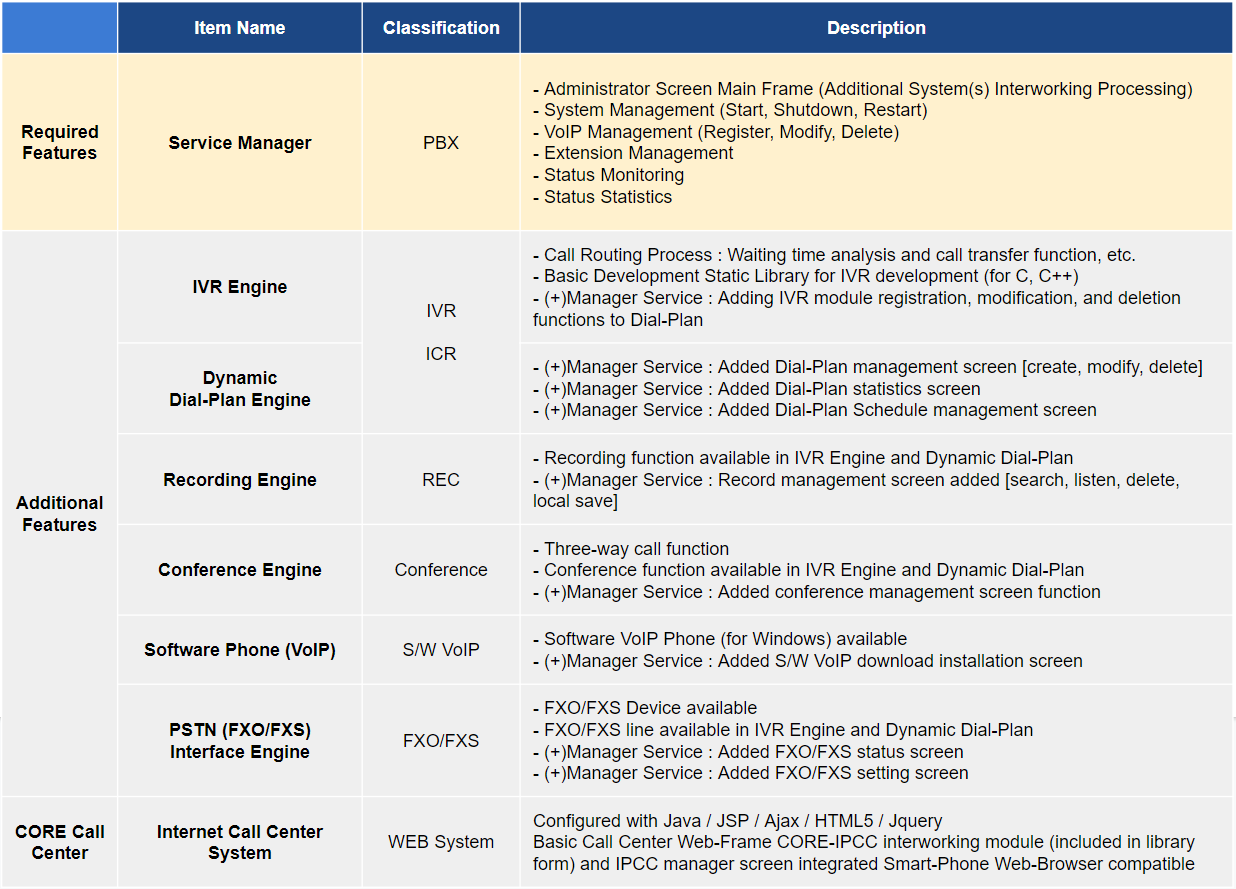Click the Description column header
Viewport: 1236px width, 889px height.
875,28
